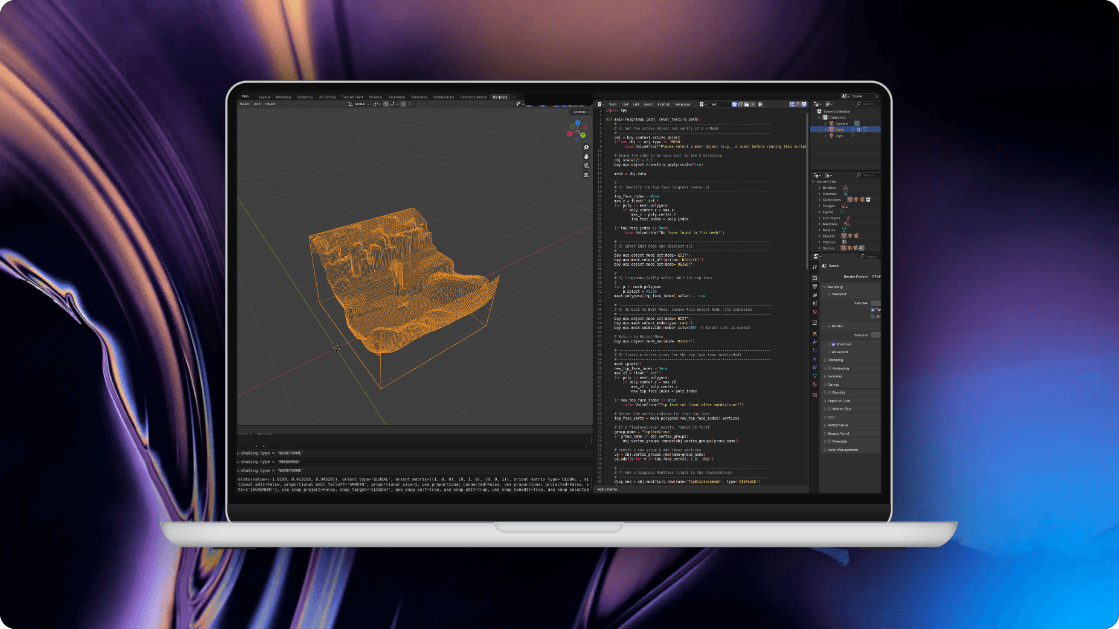Image resolution: width=1119 pixels, height=629 pixels.
Task: Switch to the Layout workspace tab
Action: (264, 96)
